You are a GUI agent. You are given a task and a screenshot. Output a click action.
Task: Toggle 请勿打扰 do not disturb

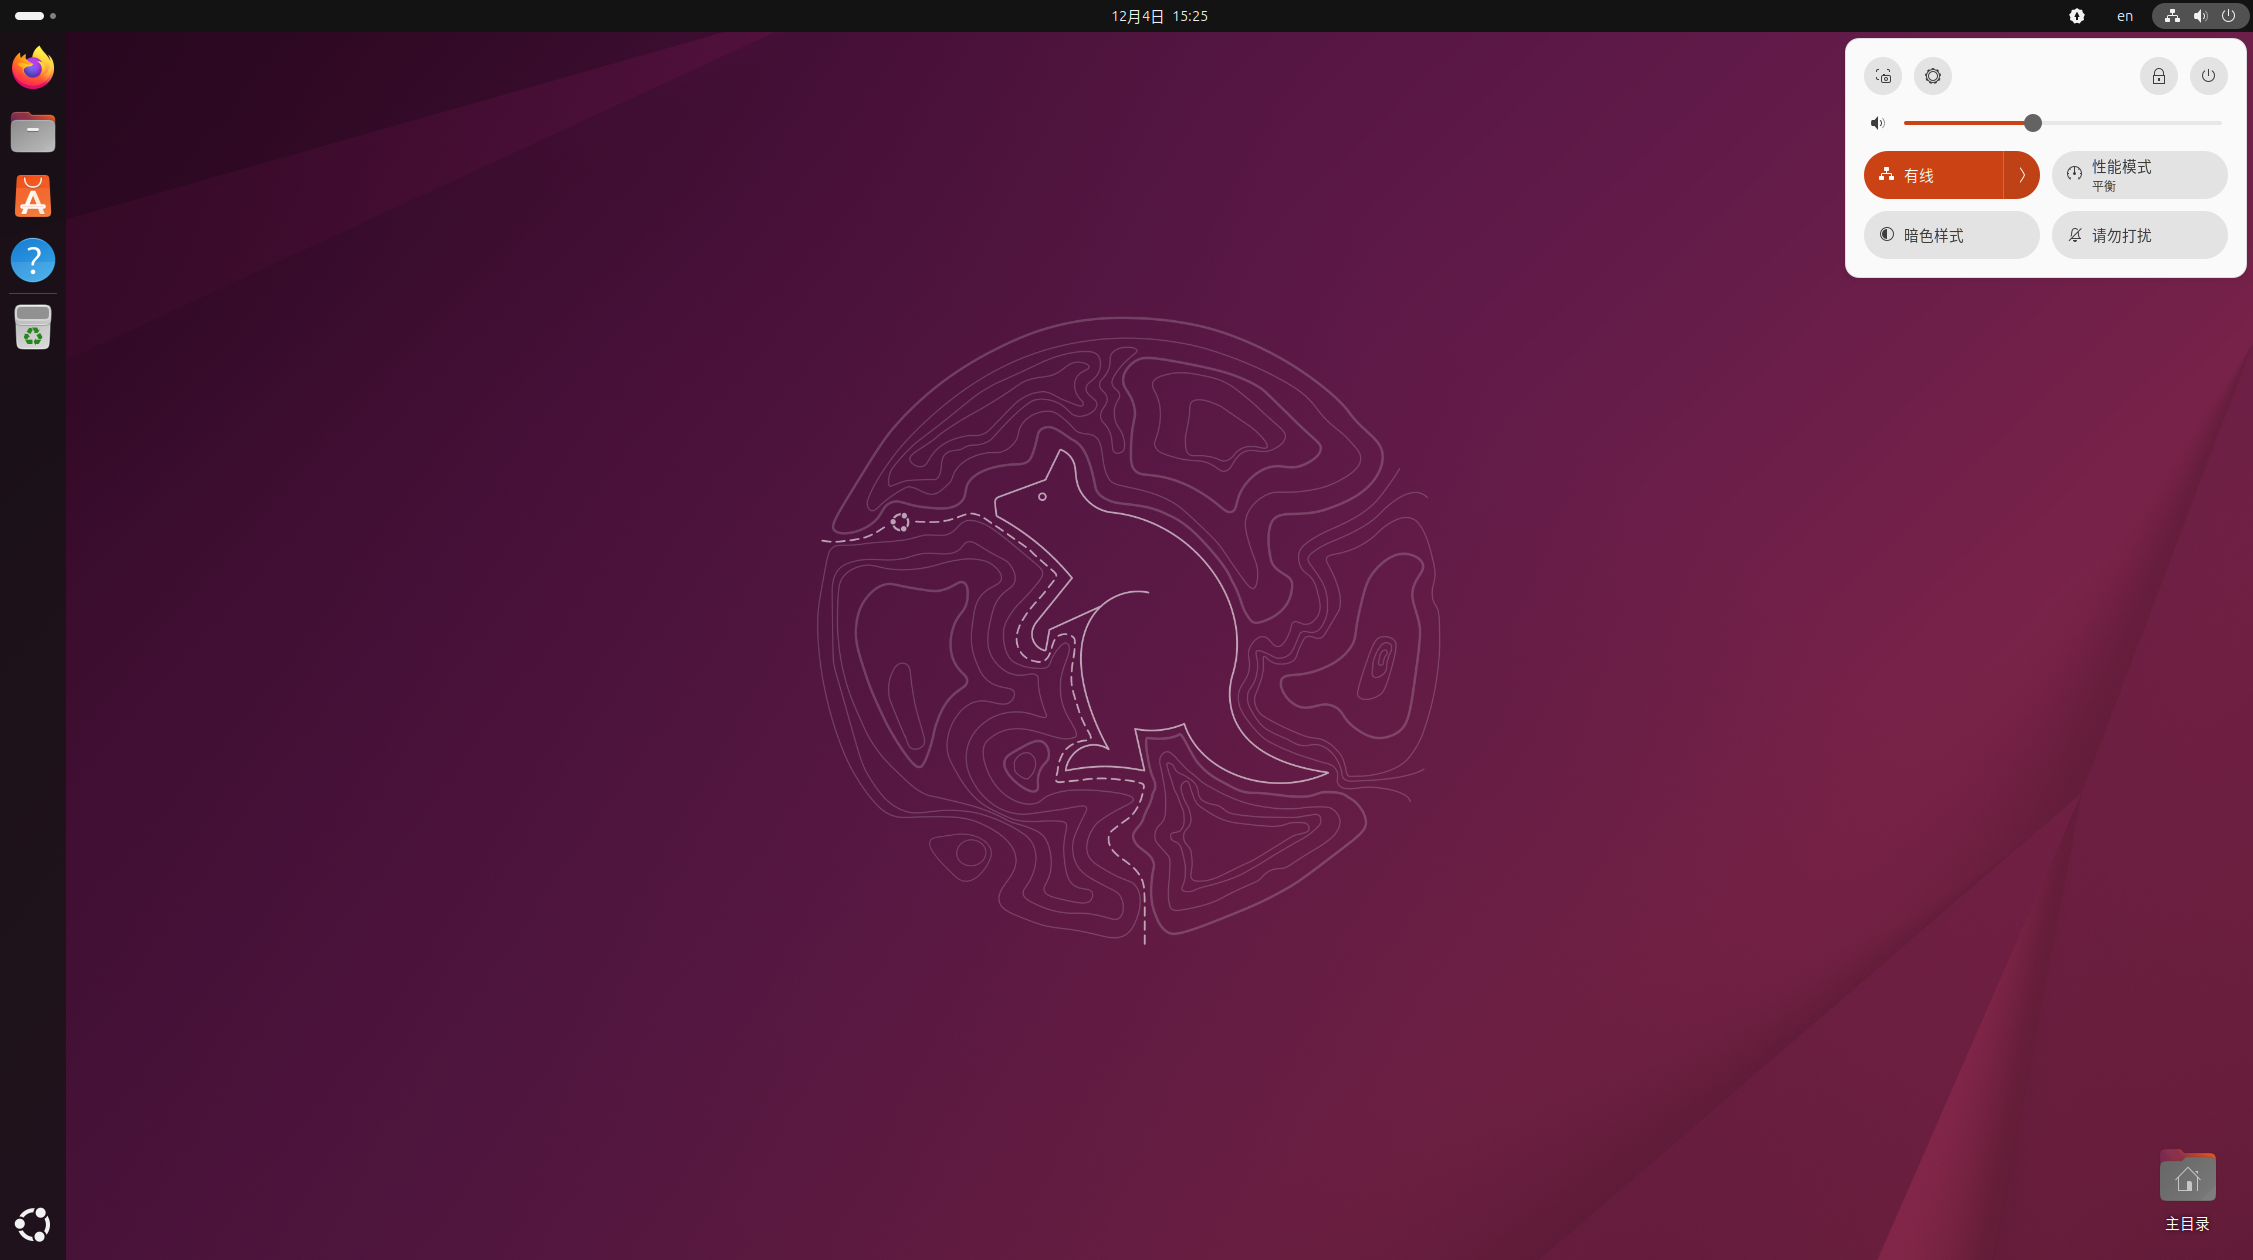[x=2139, y=235]
